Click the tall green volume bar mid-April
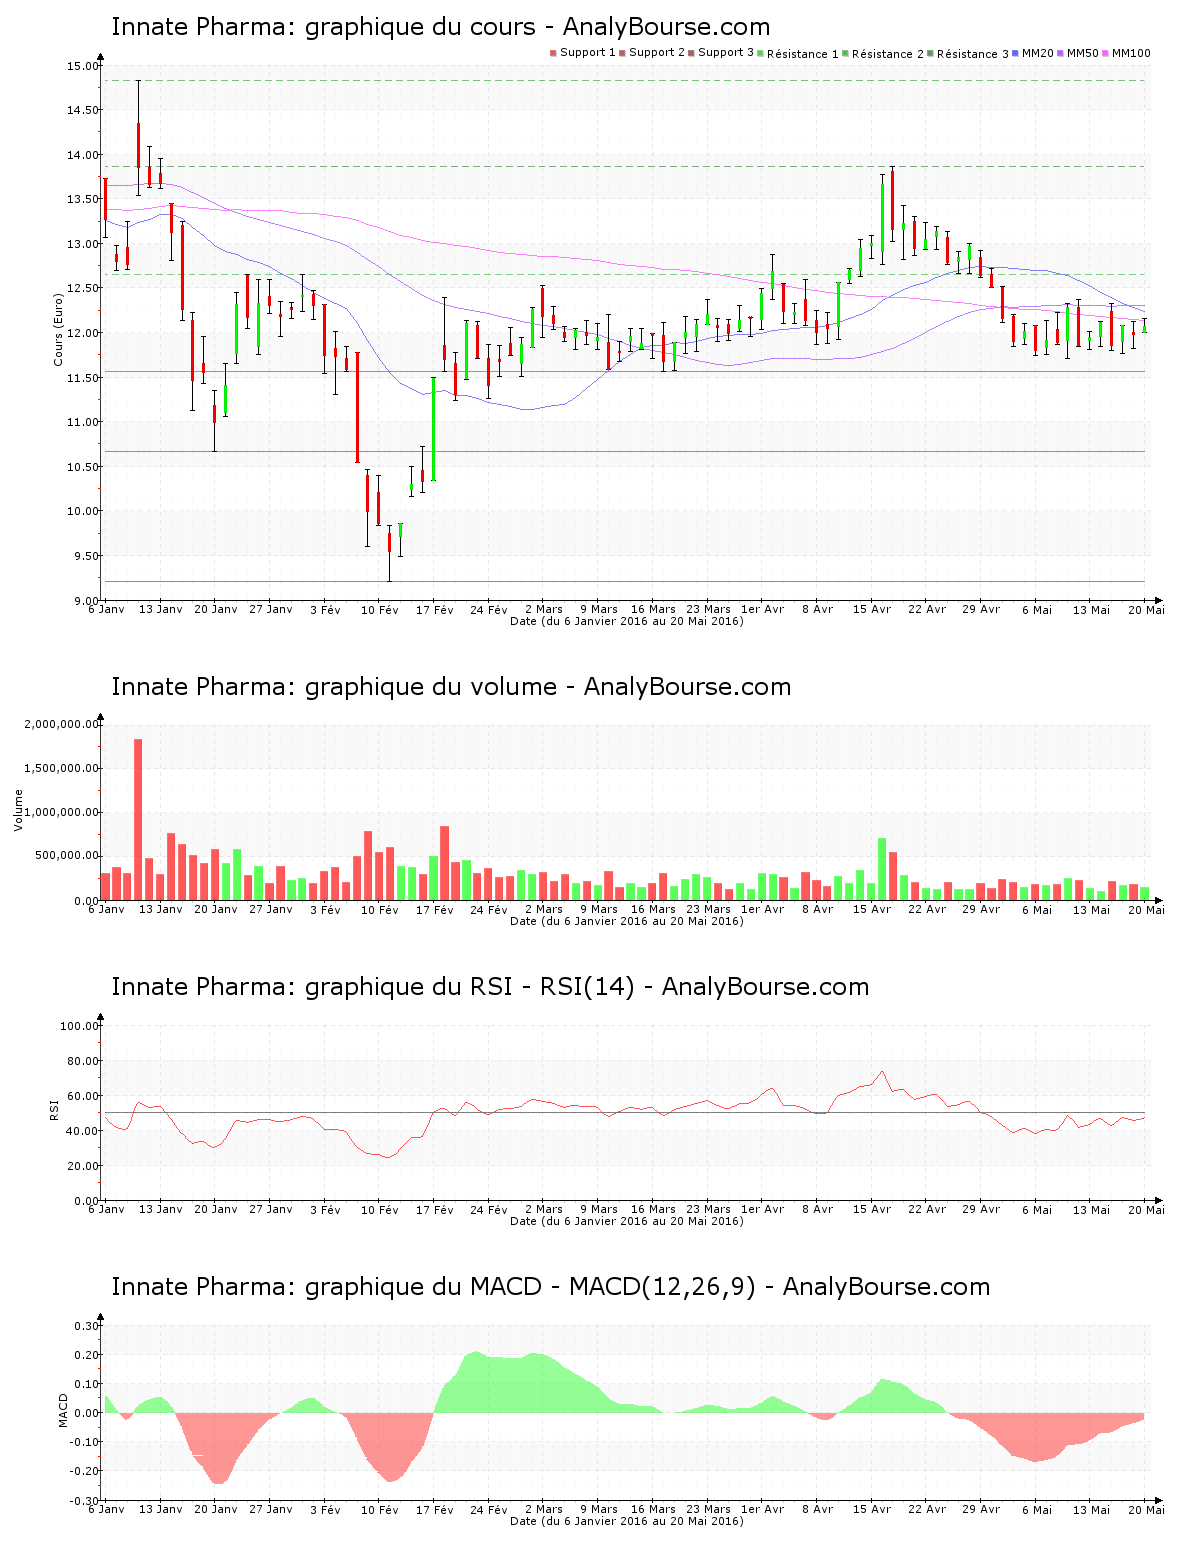This screenshot has height=1550, width=1200. [x=882, y=869]
